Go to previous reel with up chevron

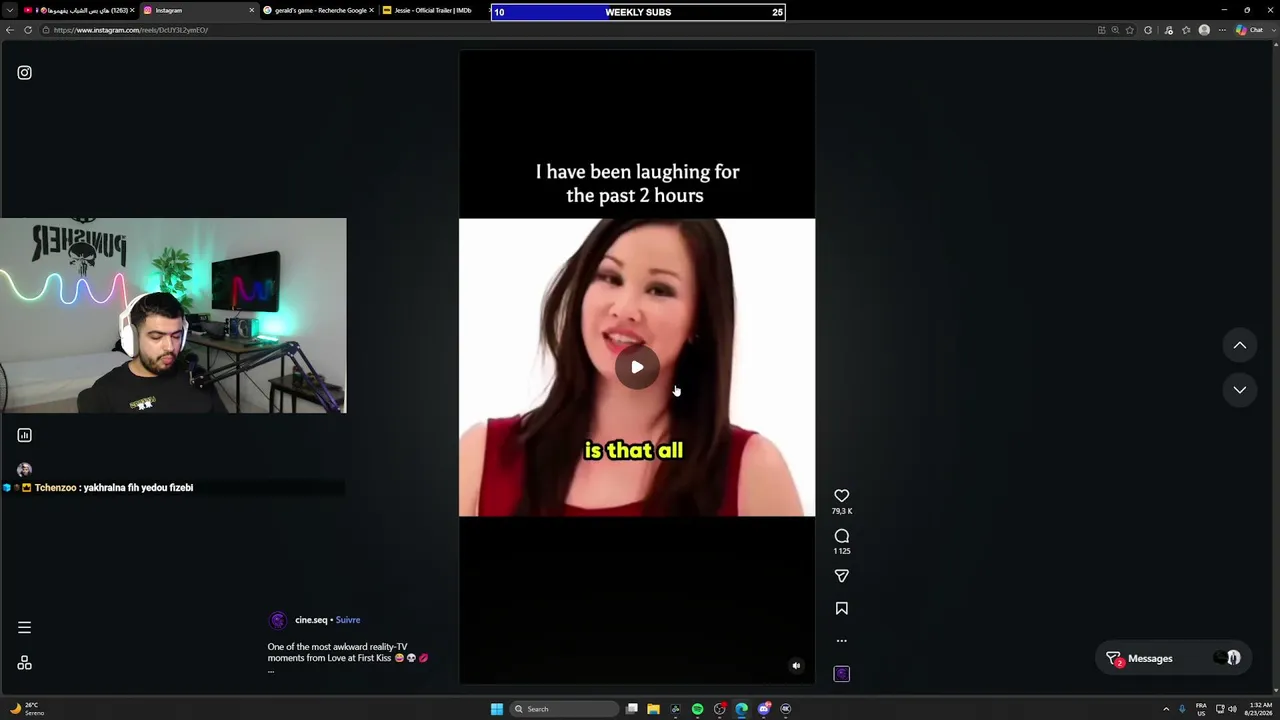coord(1239,345)
